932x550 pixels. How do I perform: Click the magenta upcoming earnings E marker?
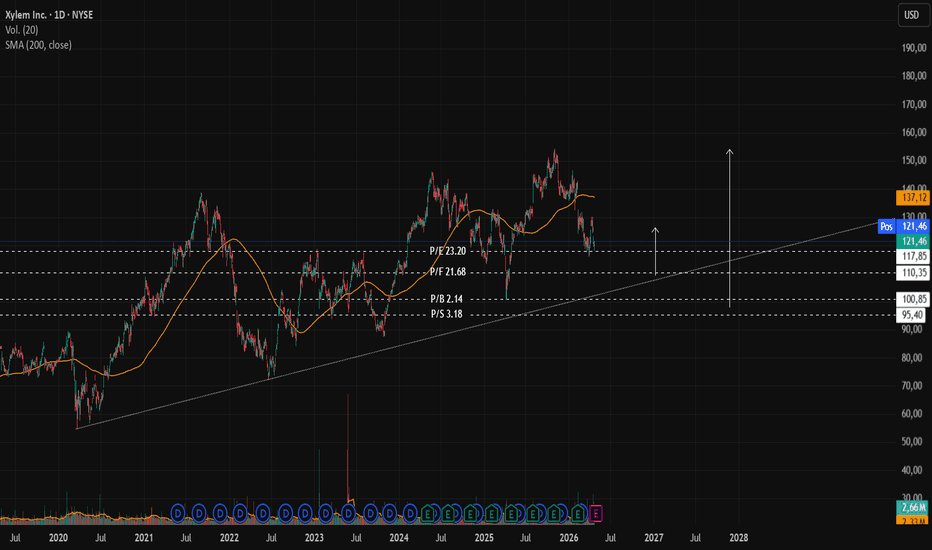[596, 513]
